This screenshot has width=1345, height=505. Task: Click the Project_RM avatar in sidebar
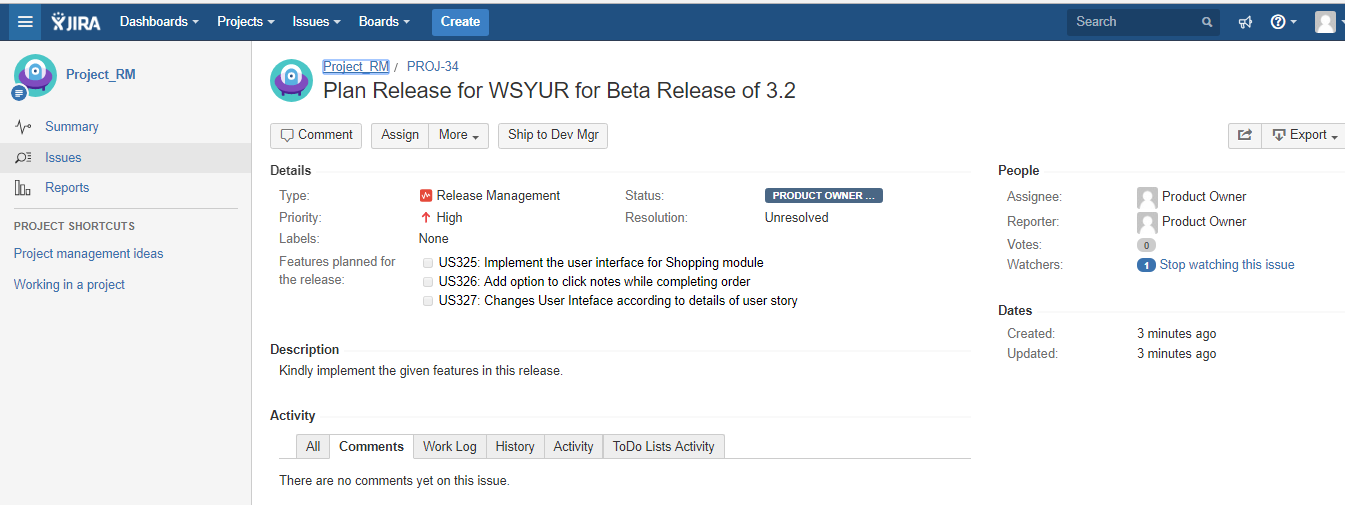tap(35, 75)
